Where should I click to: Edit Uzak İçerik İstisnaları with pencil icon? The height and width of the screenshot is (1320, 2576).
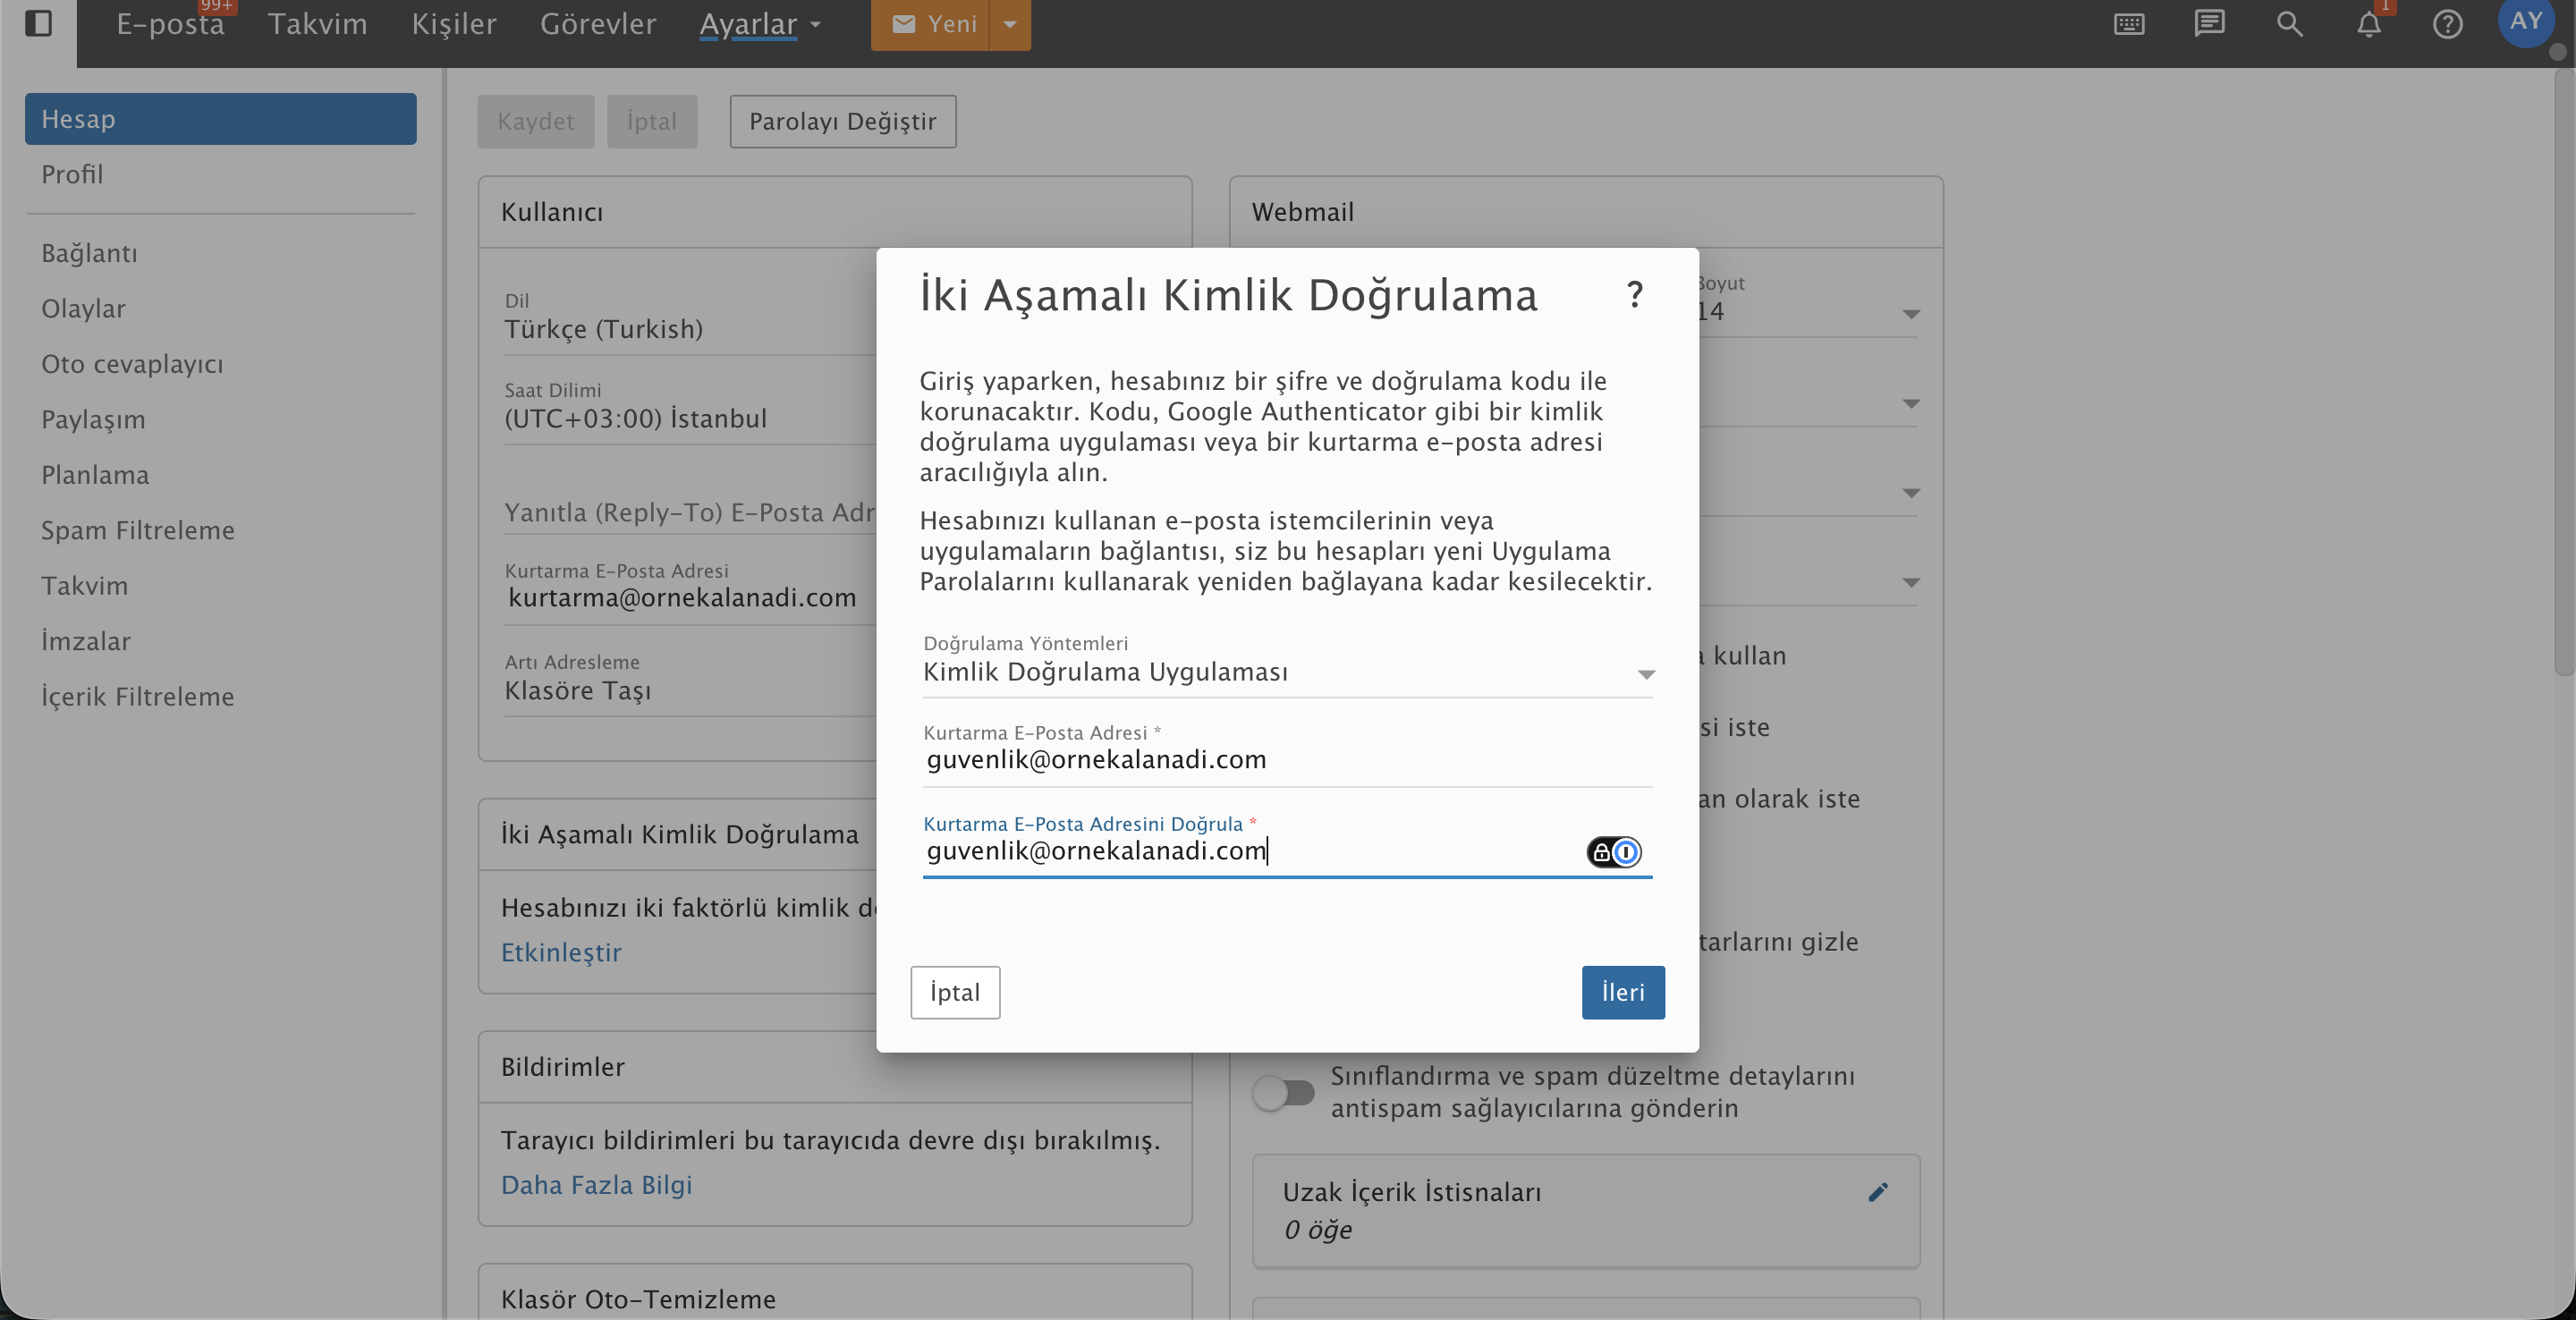click(x=1878, y=1192)
